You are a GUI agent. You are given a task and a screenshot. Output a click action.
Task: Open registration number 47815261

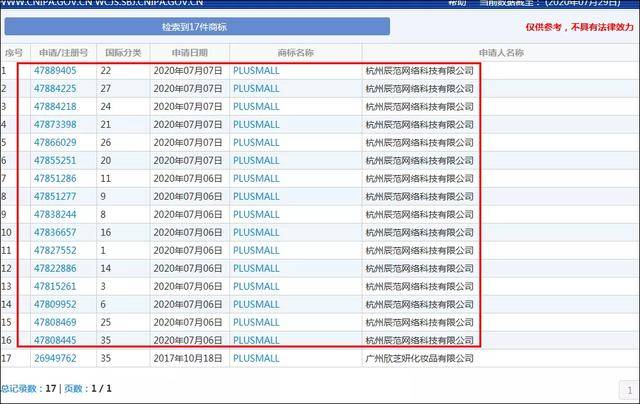pyautogui.click(x=55, y=286)
